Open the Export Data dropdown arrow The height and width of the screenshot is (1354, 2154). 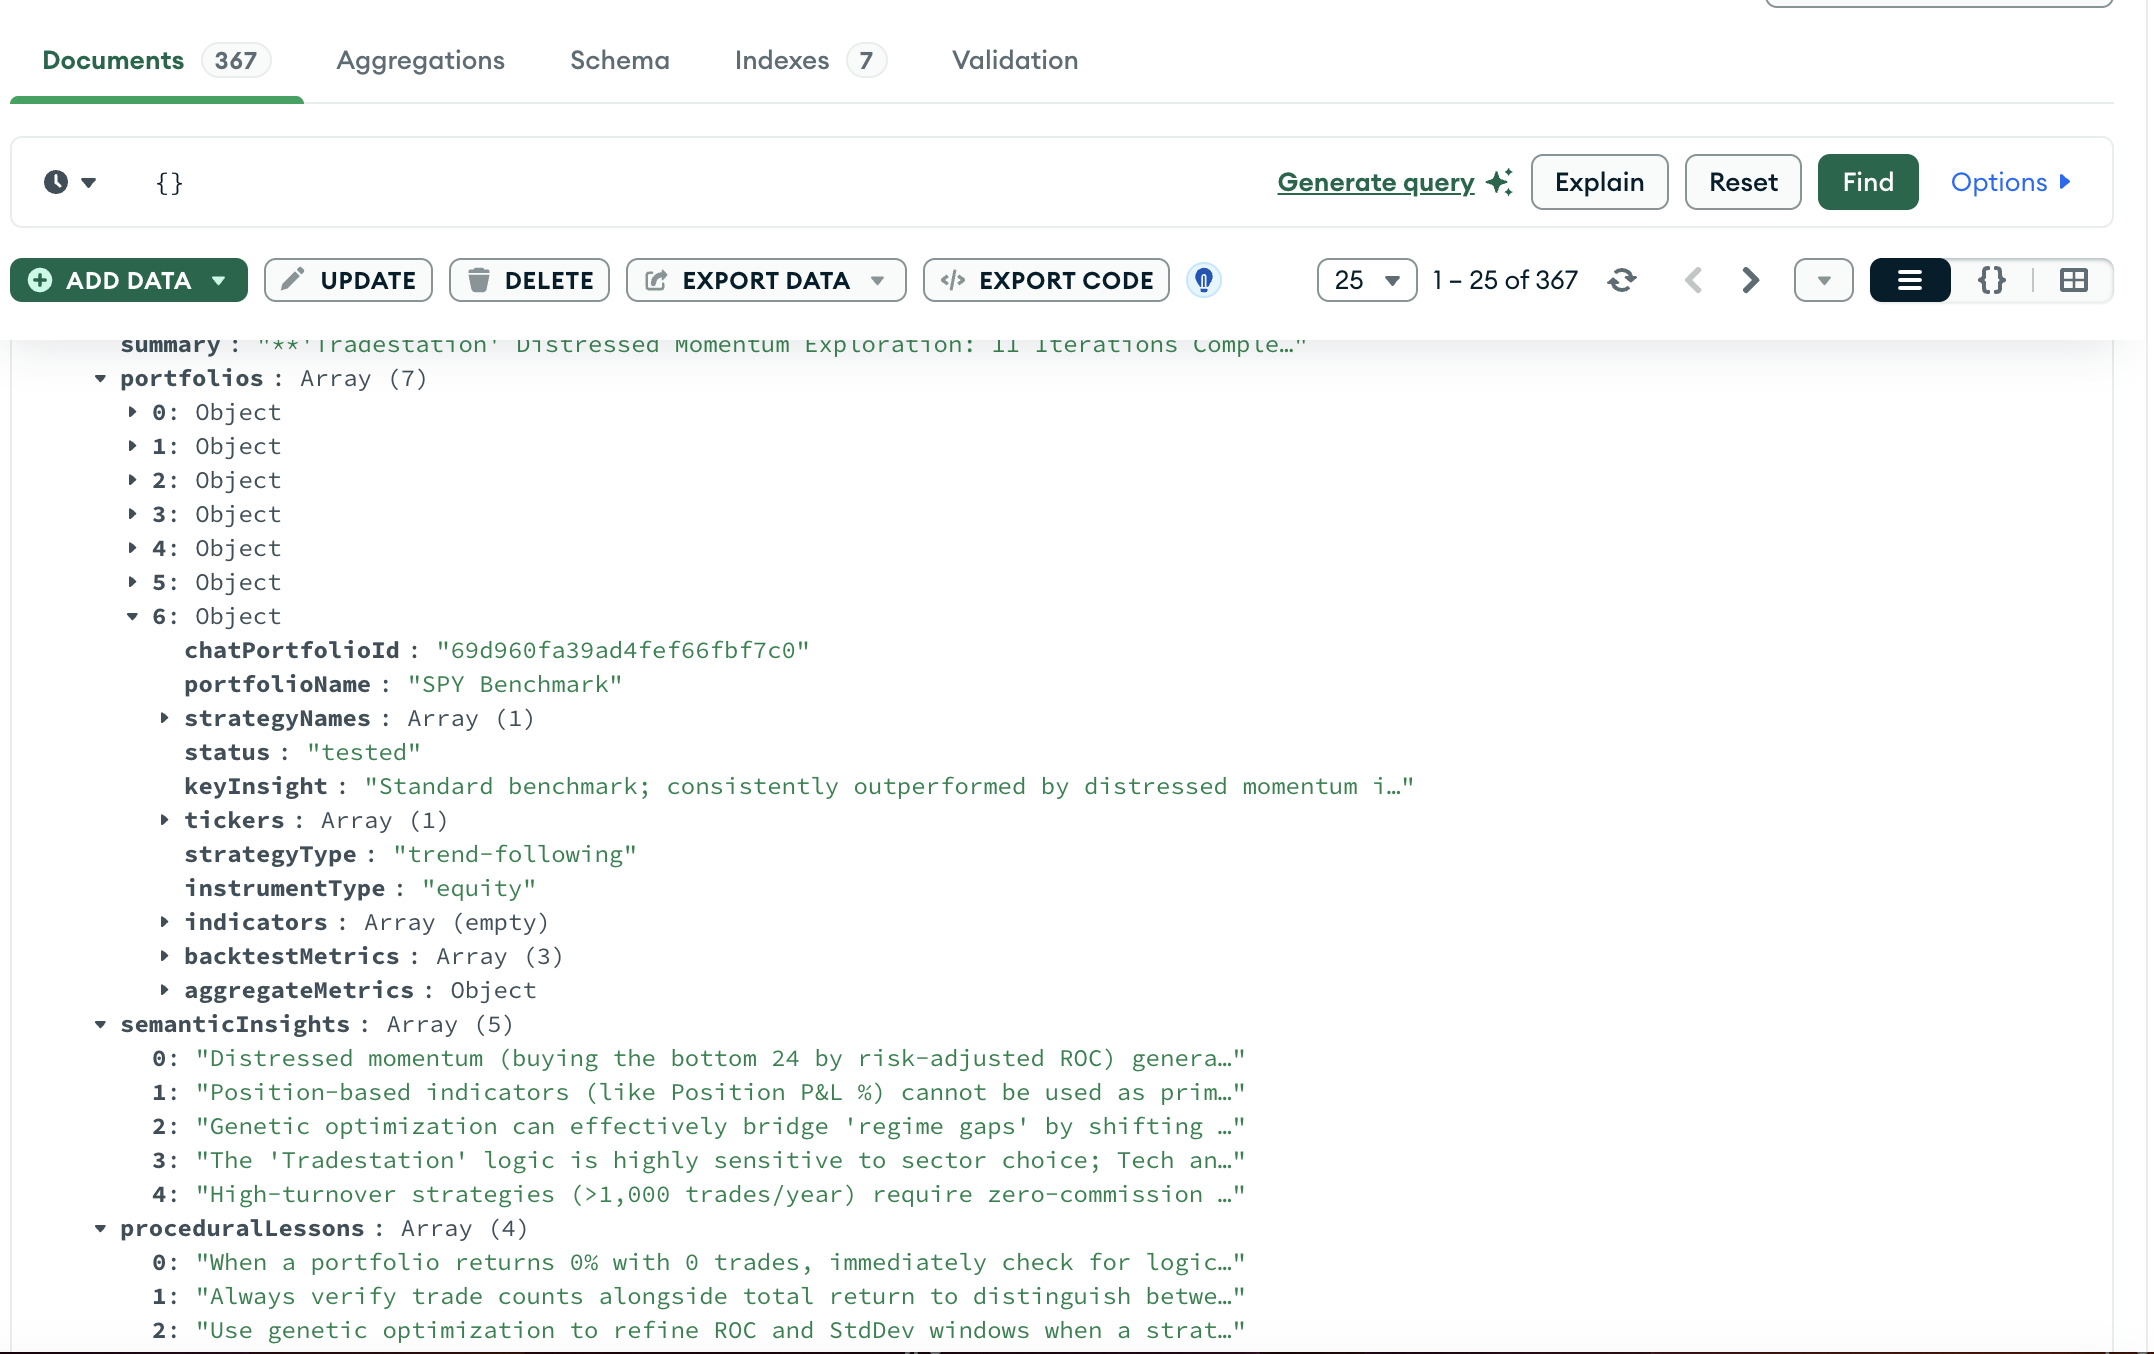(x=877, y=280)
